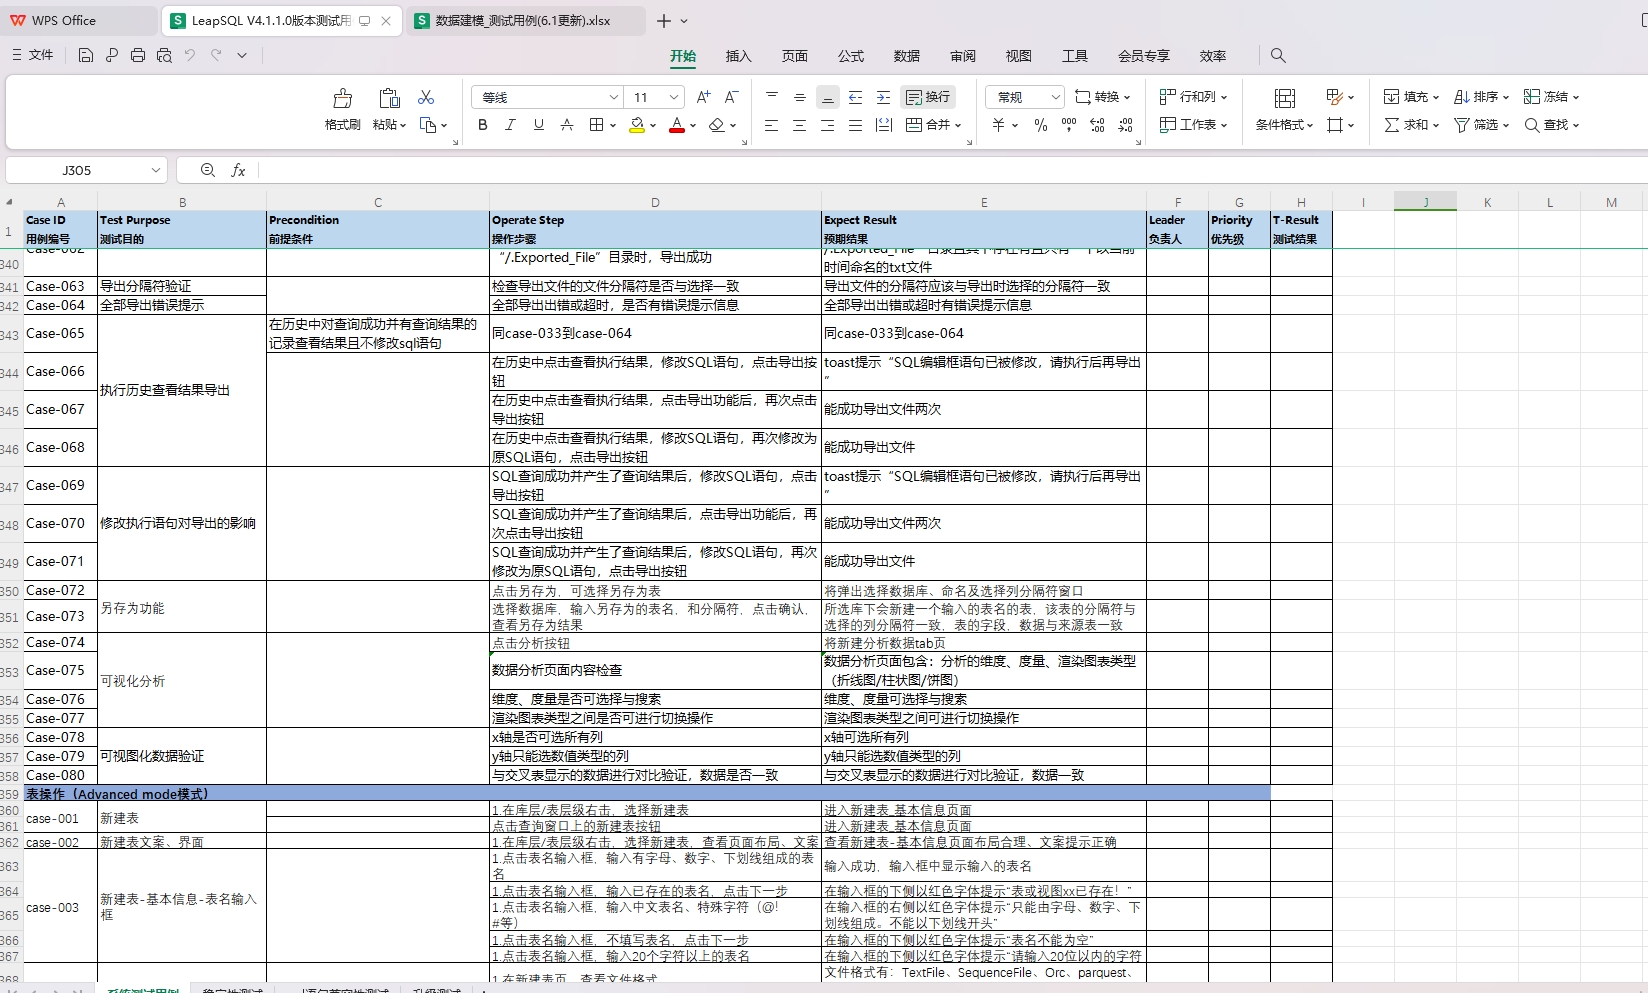Open the 文件 (File) menu

coord(33,55)
